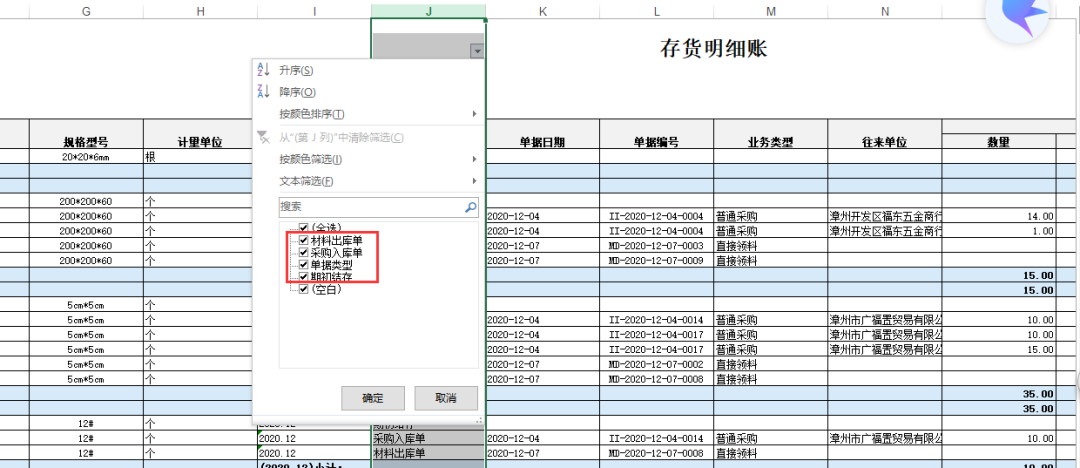This screenshot has height=468, width=1080.
Task: Click the 取消 button
Action: click(x=446, y=398)
